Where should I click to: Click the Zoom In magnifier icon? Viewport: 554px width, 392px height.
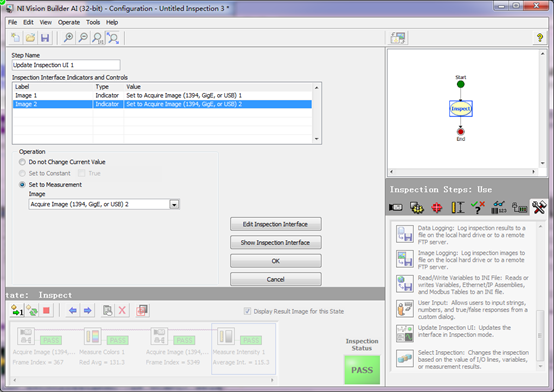click(x=68, y=38)
